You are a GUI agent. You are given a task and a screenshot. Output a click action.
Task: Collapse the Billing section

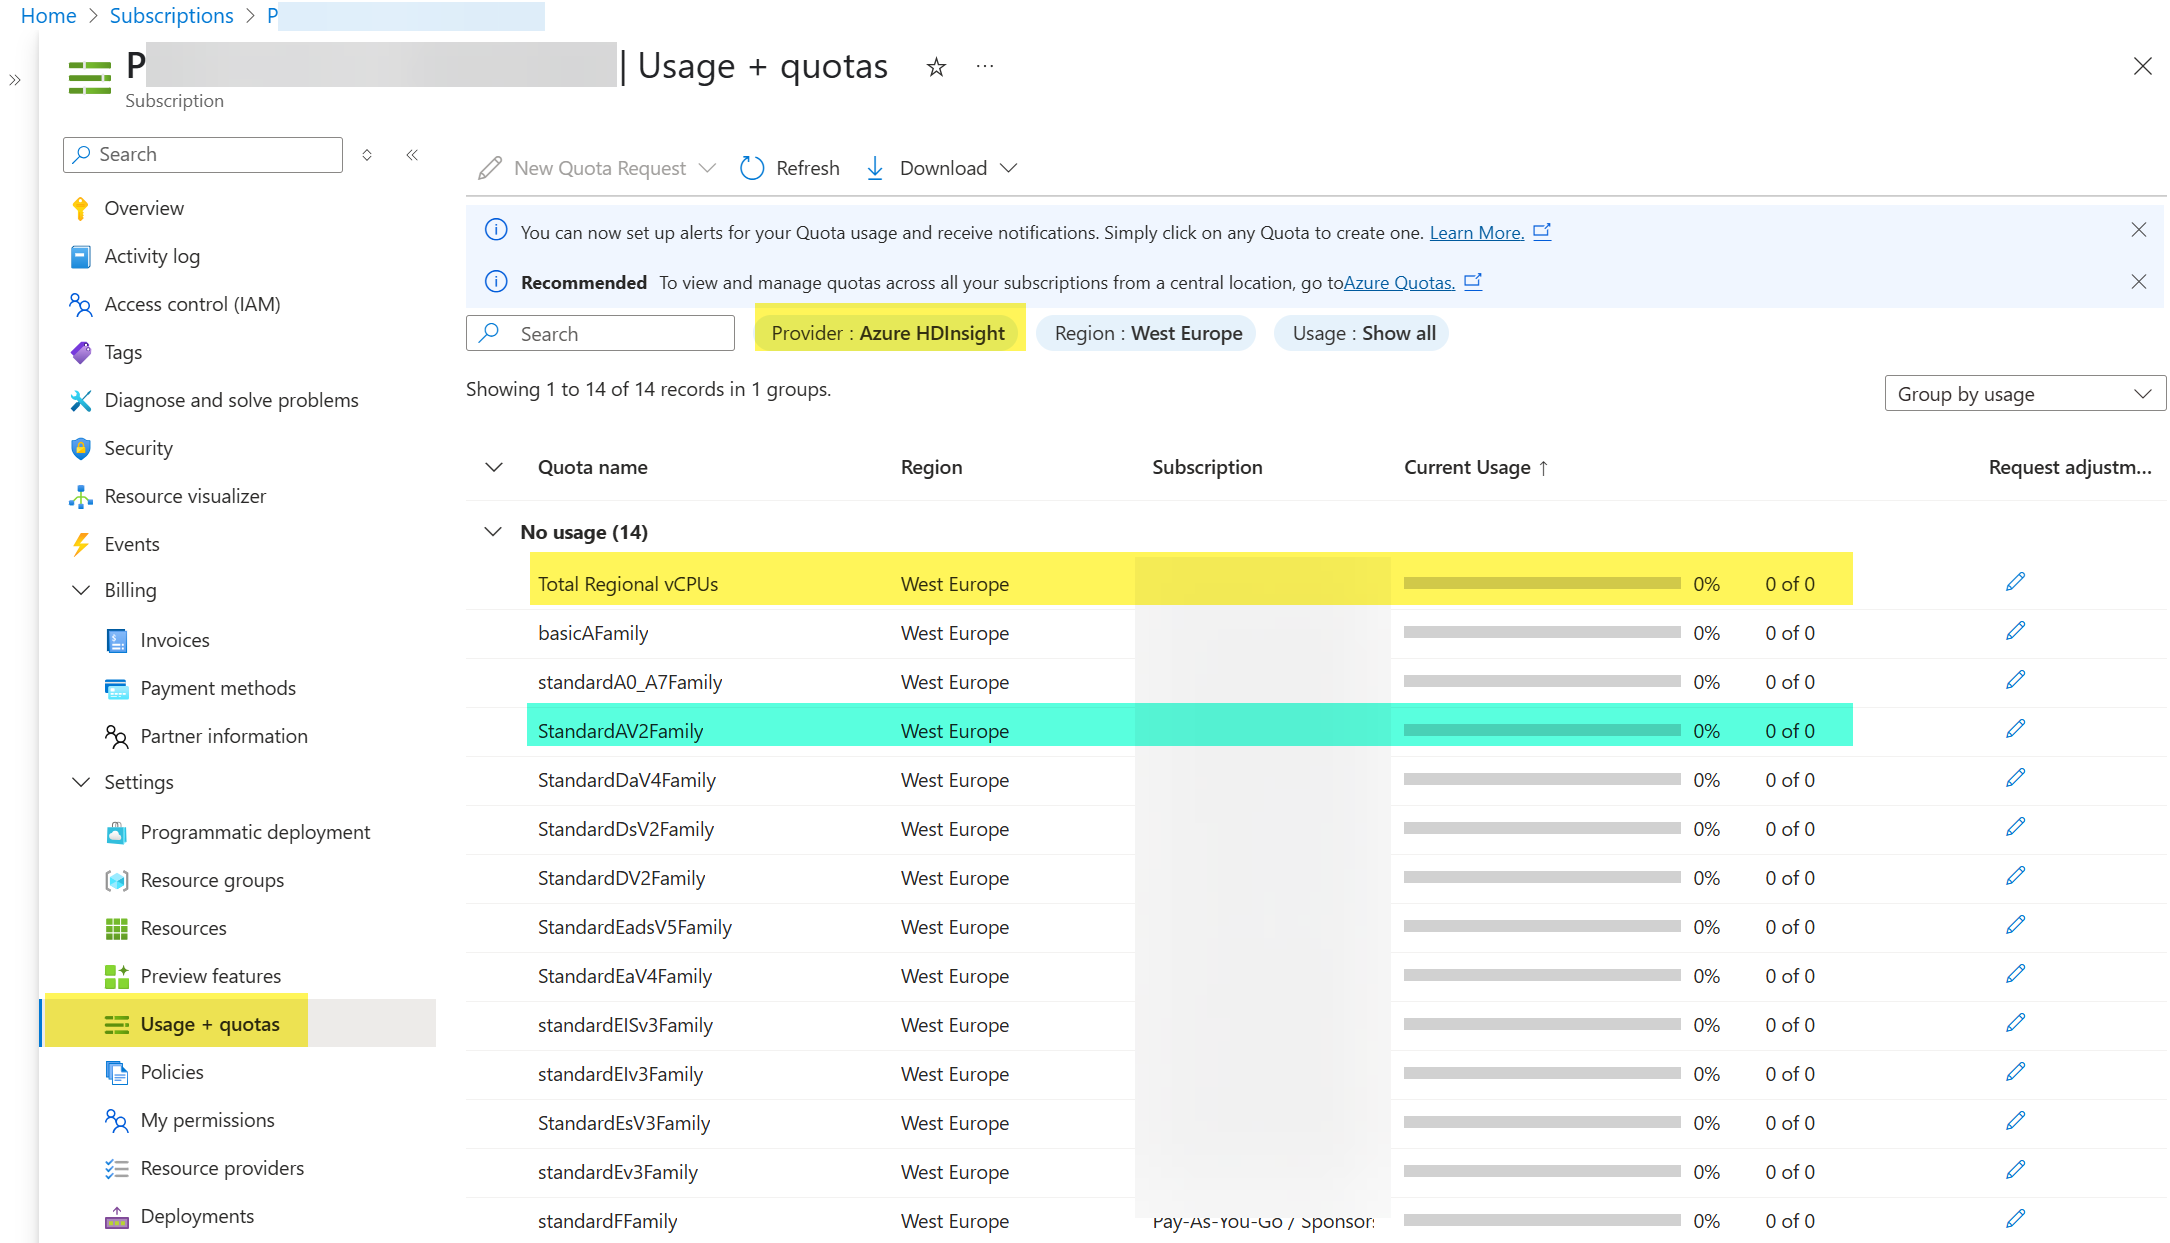(x=81, y=590)
